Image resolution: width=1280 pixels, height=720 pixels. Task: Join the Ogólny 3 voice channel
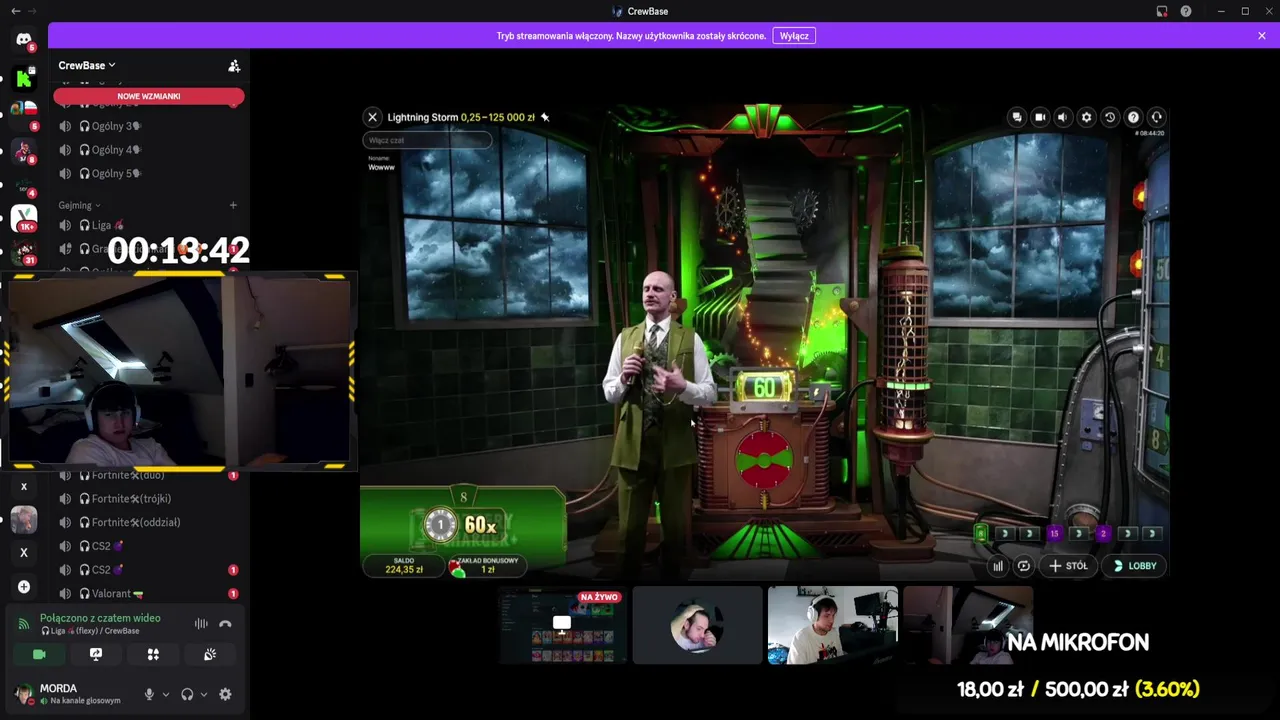(x=149, y=126)
